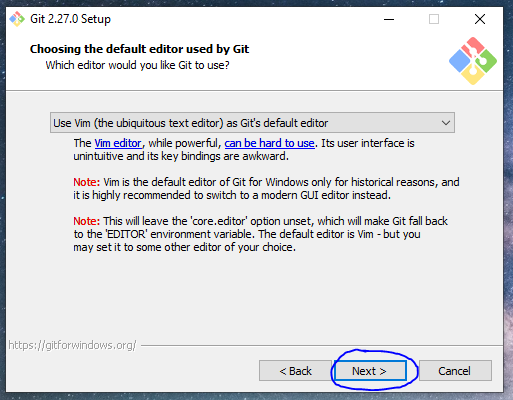Click the 'EDITOR' environment variable text
513x400 pixels.
click(x=126, y=234)
